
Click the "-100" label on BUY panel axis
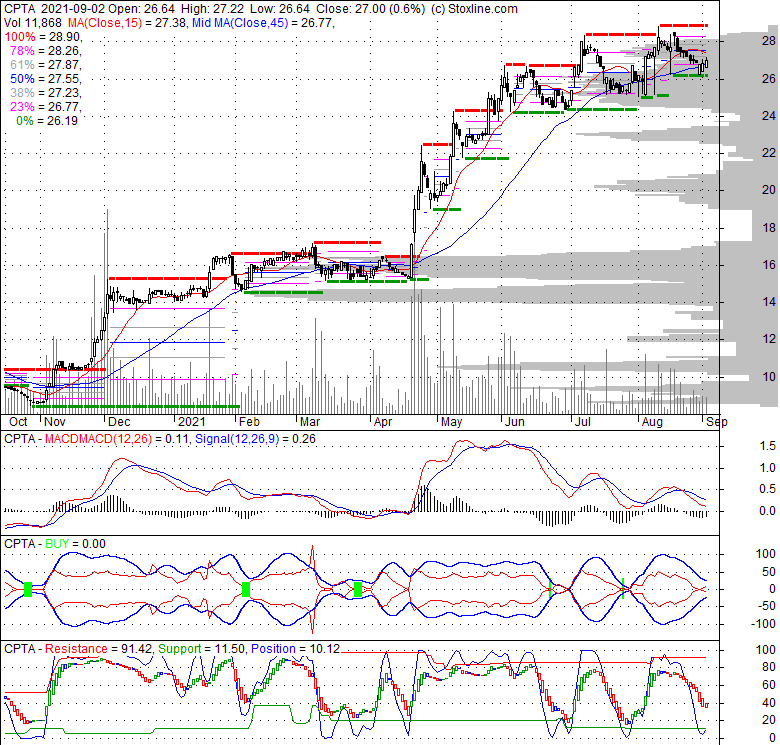765,624
